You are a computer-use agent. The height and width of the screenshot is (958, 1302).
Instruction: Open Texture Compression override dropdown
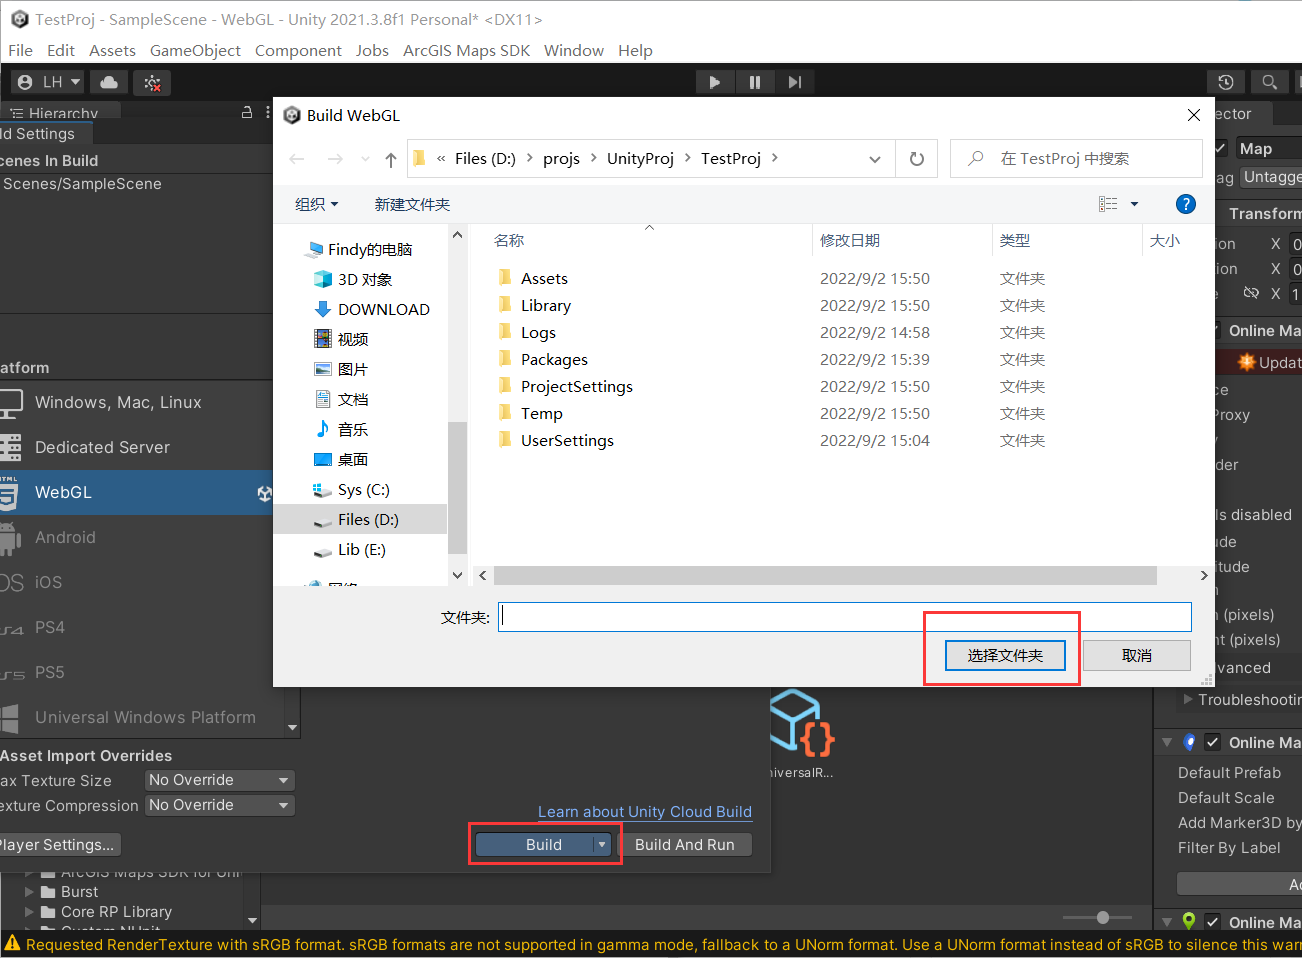click(220, 805)
